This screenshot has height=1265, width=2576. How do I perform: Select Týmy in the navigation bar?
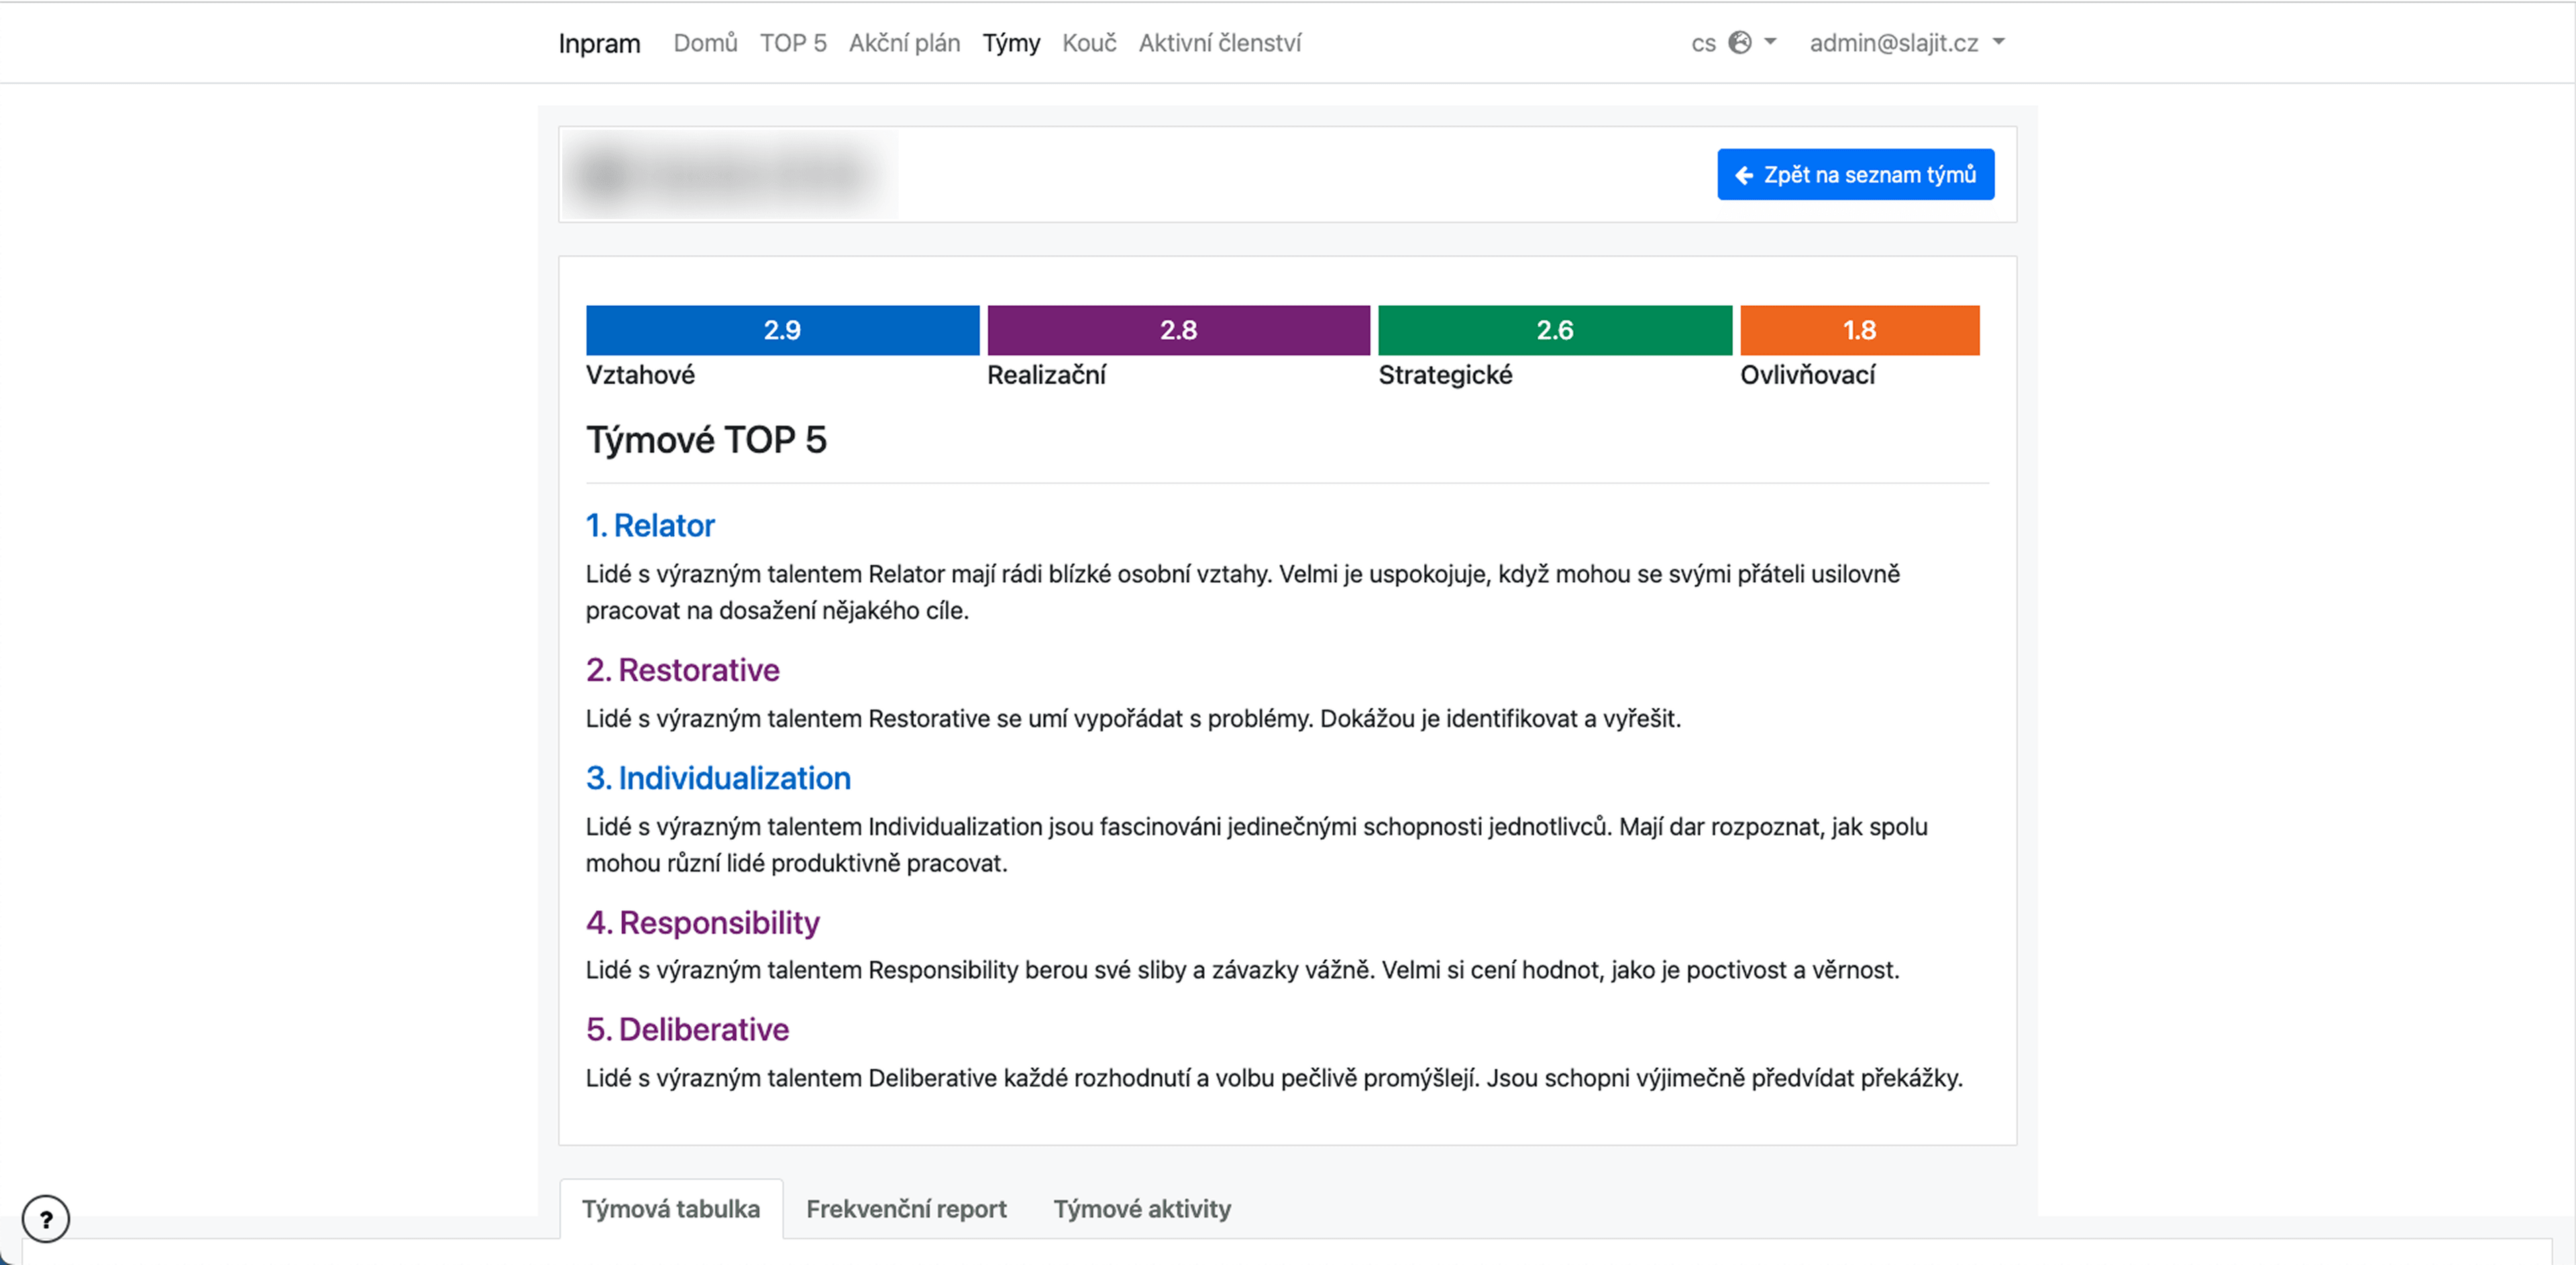coord(1011,43)
